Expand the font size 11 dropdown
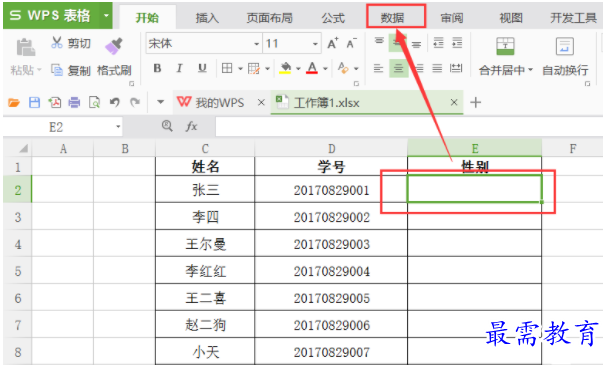 [315, 44]
